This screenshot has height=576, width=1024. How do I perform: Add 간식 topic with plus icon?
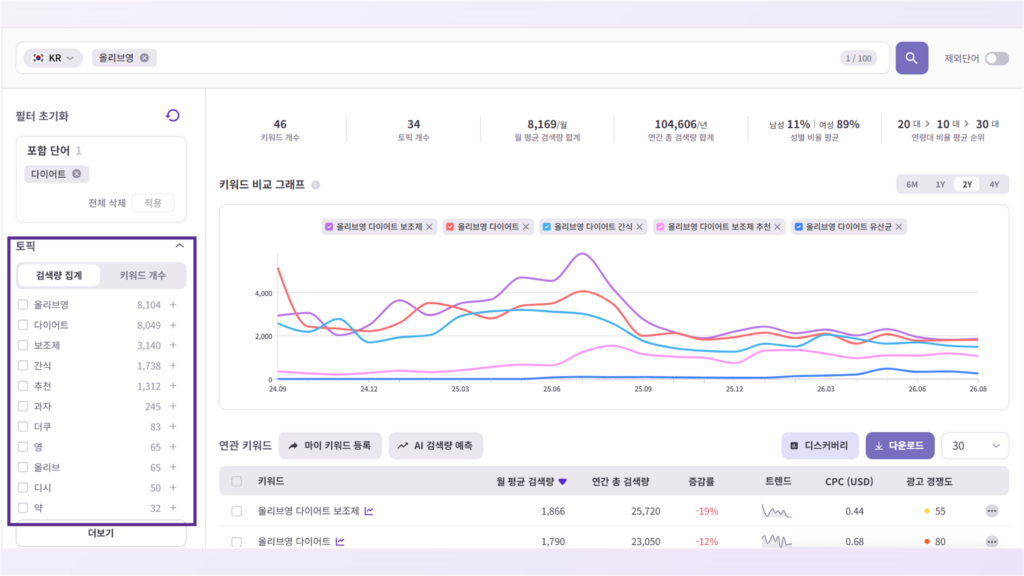click(x=173, y=366)
